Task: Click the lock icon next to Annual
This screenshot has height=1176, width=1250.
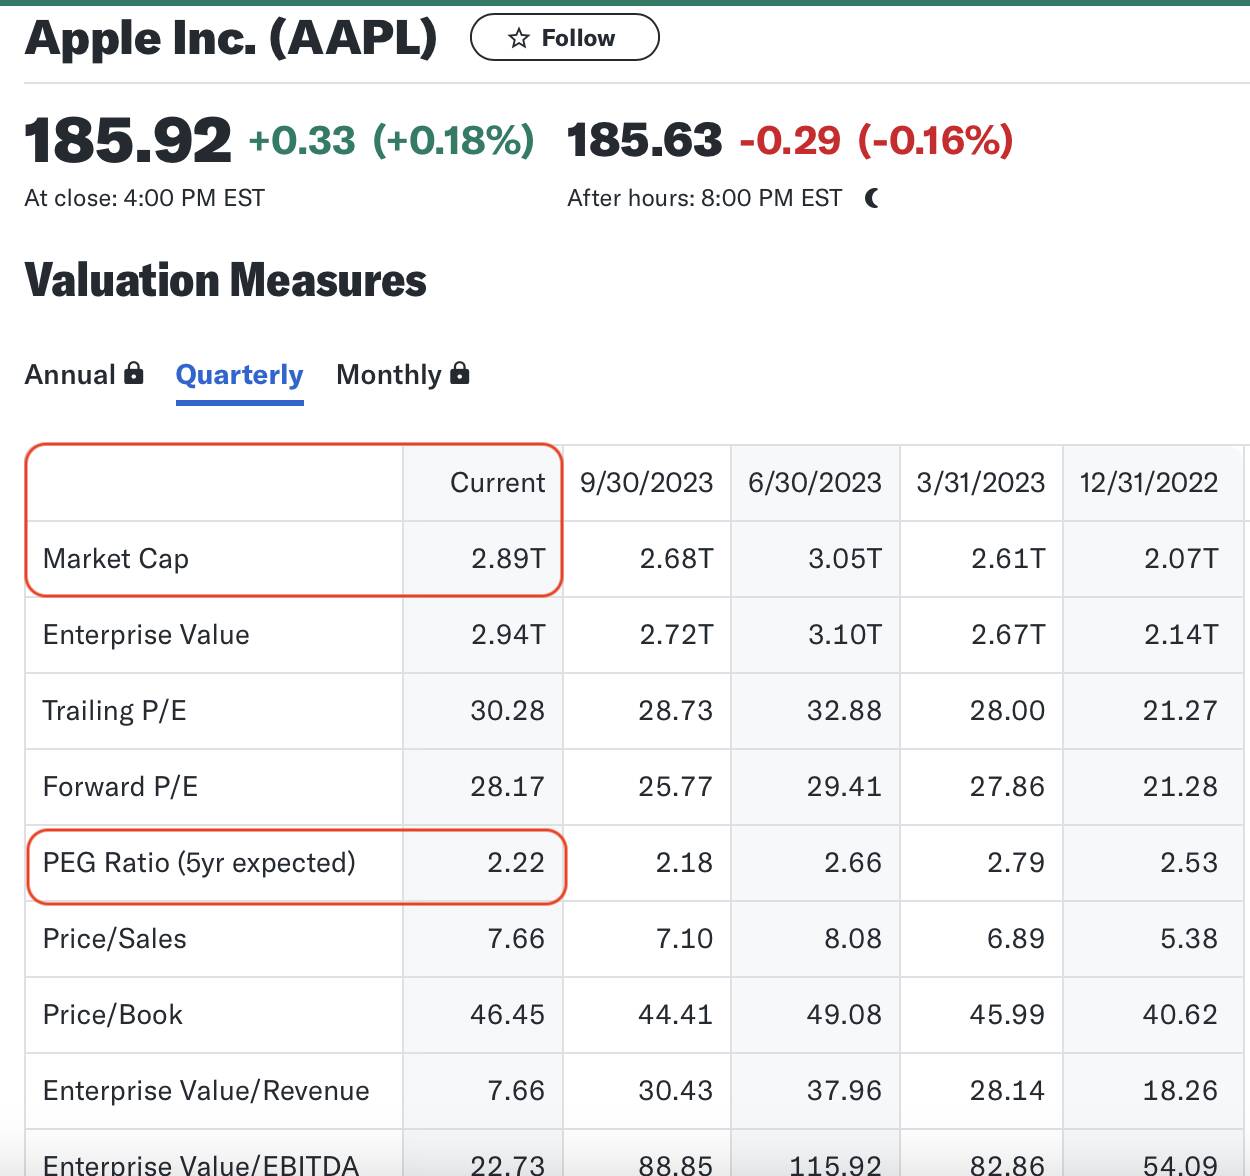Action: [x=133, y=373]
